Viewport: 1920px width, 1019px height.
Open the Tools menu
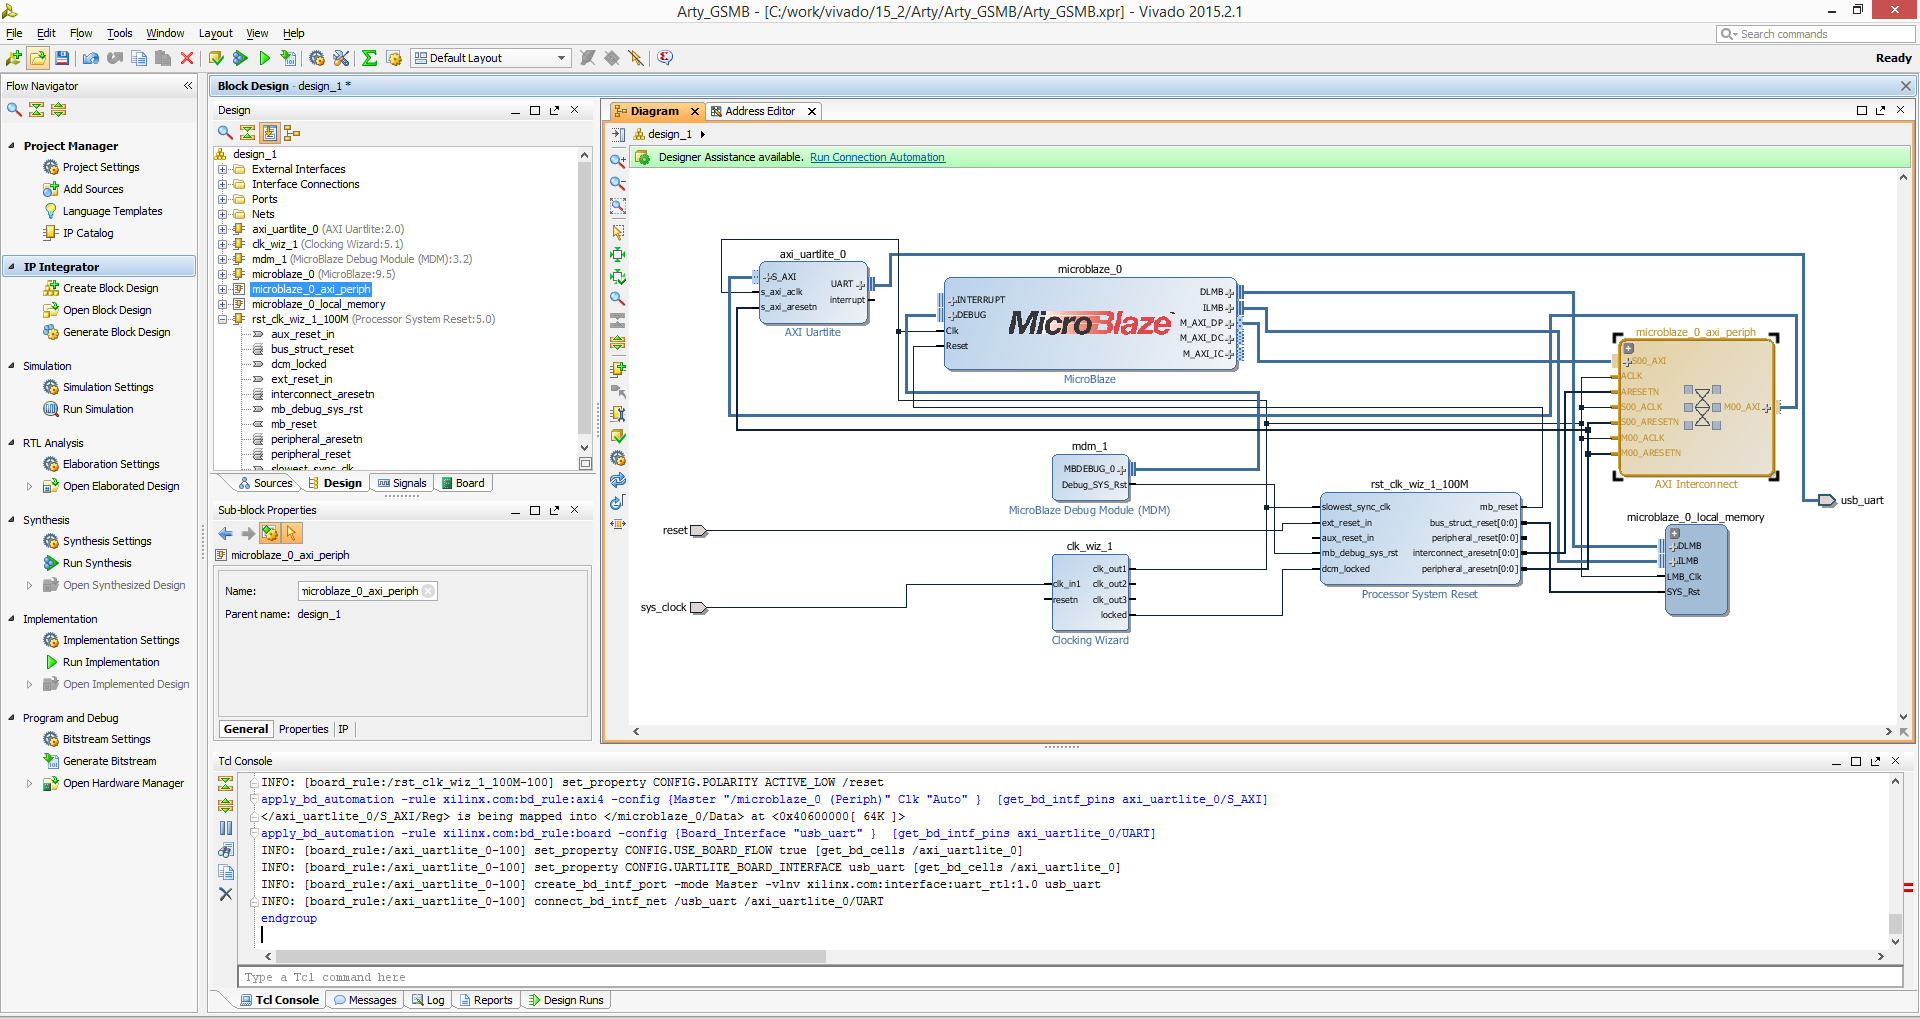click(120, 33)
